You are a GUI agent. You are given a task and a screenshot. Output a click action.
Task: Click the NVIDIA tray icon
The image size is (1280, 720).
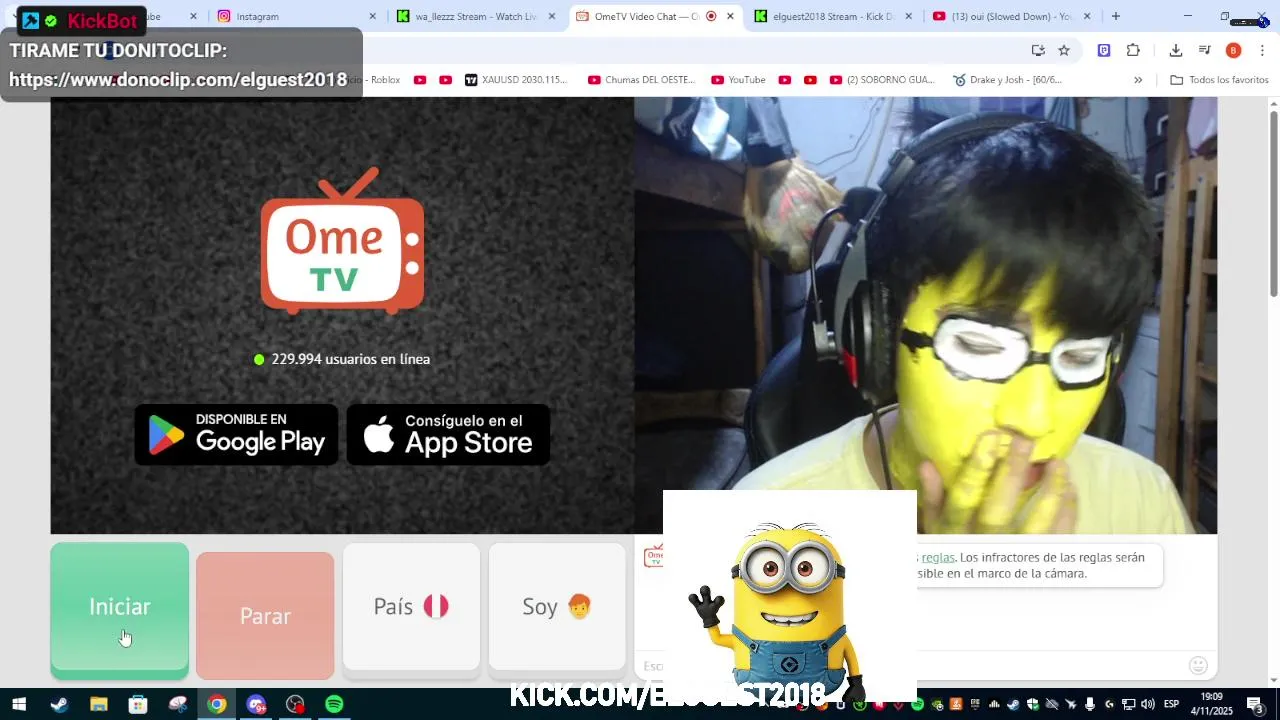pos(937,705)
